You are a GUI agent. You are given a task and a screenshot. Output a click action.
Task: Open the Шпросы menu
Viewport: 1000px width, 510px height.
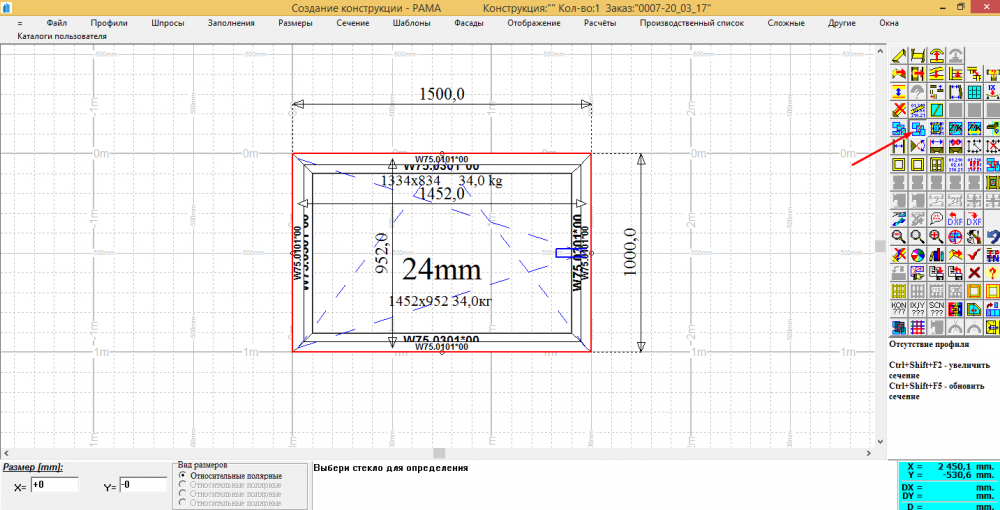coord(168,23)
